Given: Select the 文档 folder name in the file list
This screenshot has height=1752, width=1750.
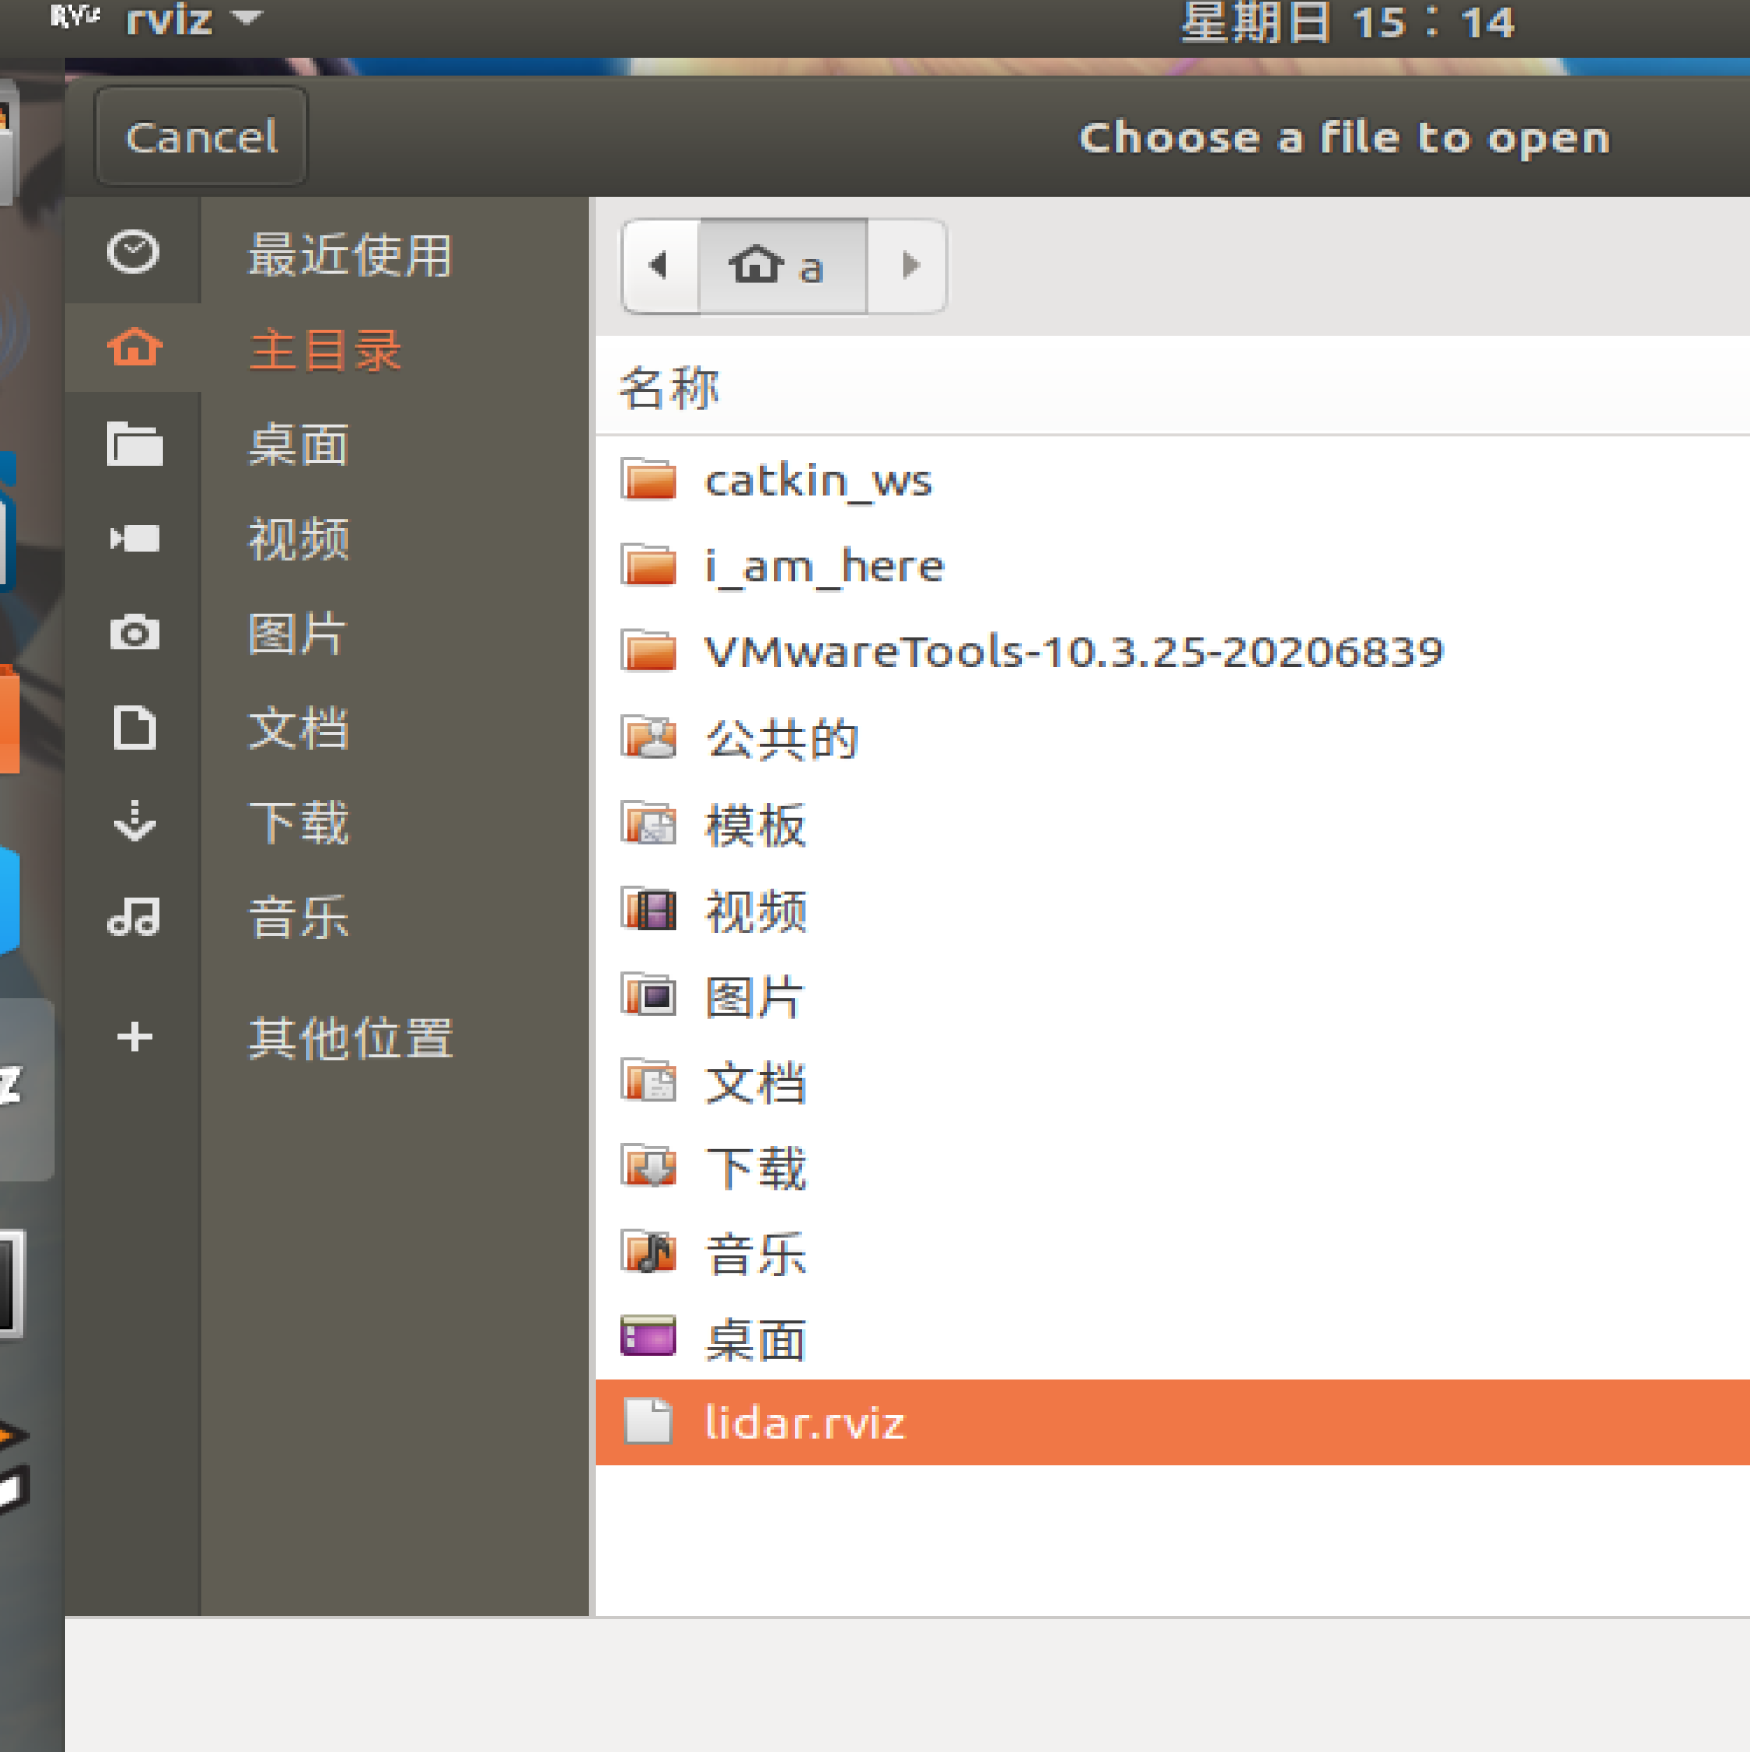Looking at the screenshot, I should point(755,1083).
